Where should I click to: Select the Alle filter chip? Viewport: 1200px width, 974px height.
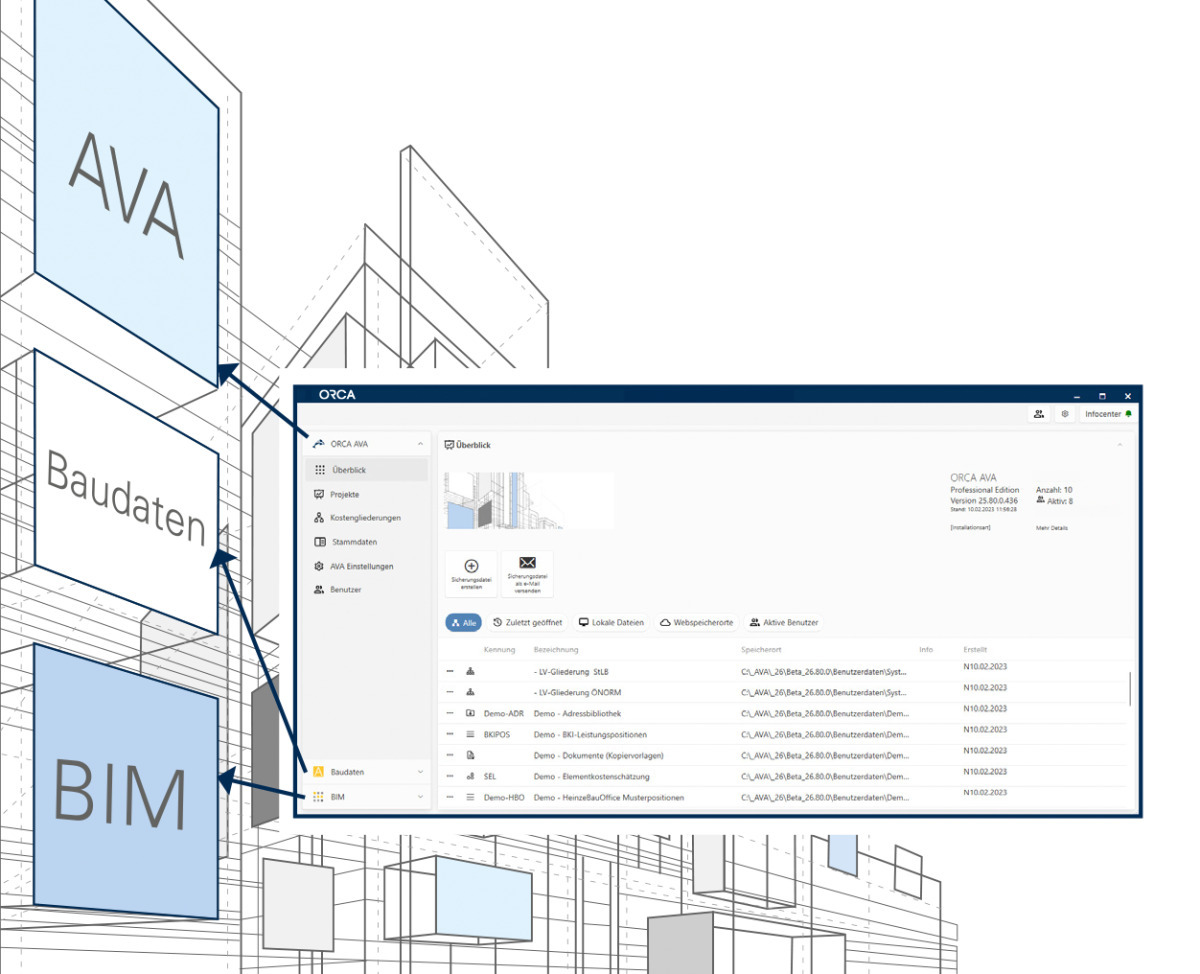click(463, 623)
